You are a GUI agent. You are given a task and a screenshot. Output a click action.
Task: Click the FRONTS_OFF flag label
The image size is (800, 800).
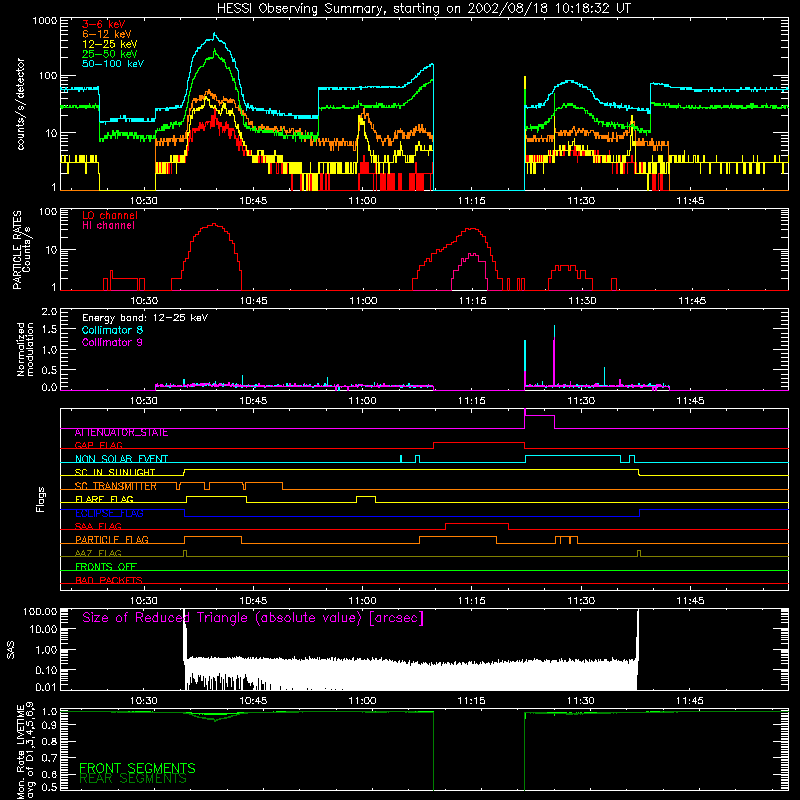[106, 567]
